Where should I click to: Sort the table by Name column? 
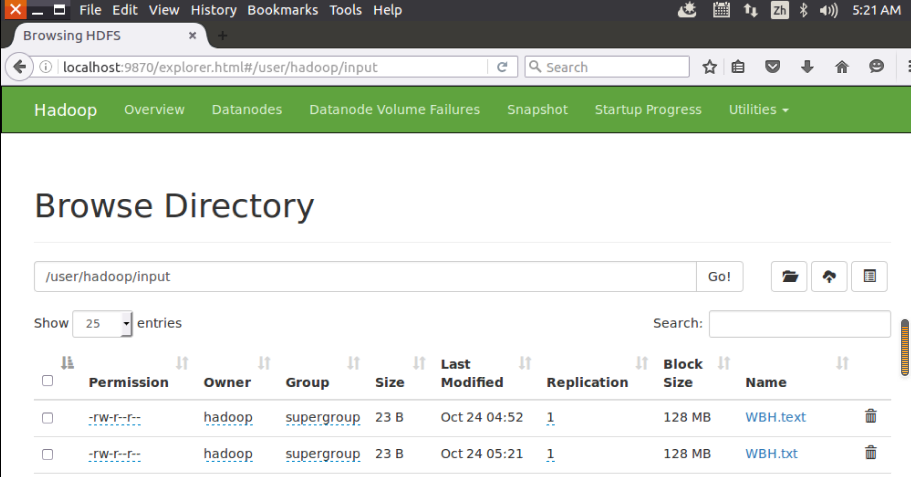coord(766,382)
